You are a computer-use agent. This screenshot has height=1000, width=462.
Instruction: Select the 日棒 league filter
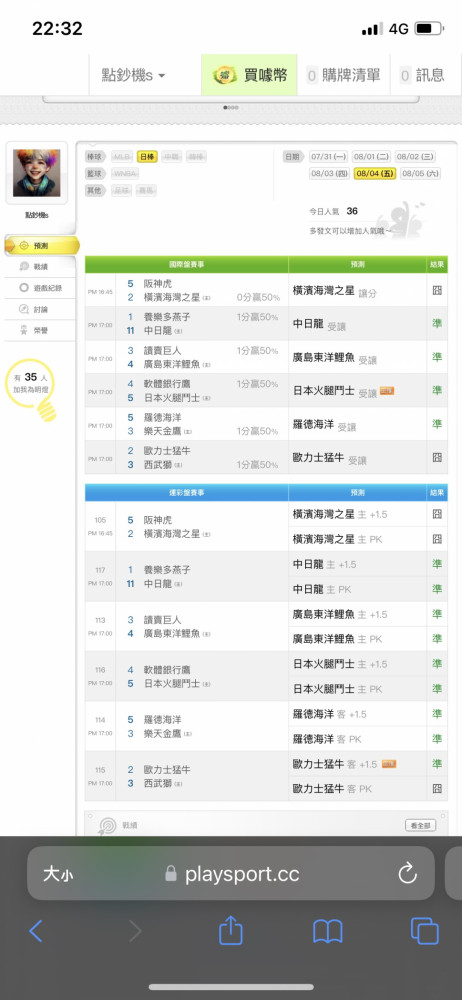tap(147, 156)
